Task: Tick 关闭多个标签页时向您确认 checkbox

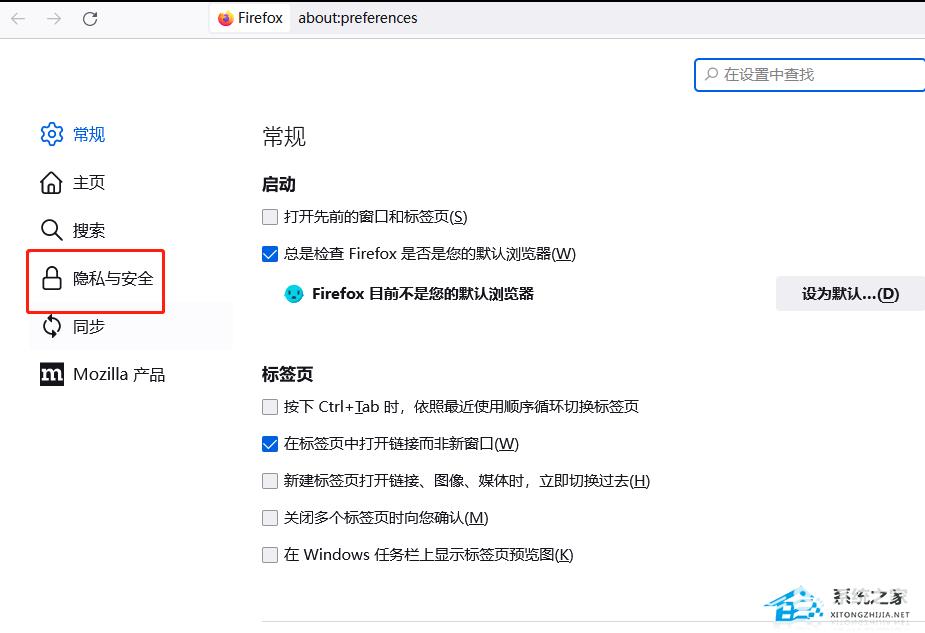Action: click(270, 518)
